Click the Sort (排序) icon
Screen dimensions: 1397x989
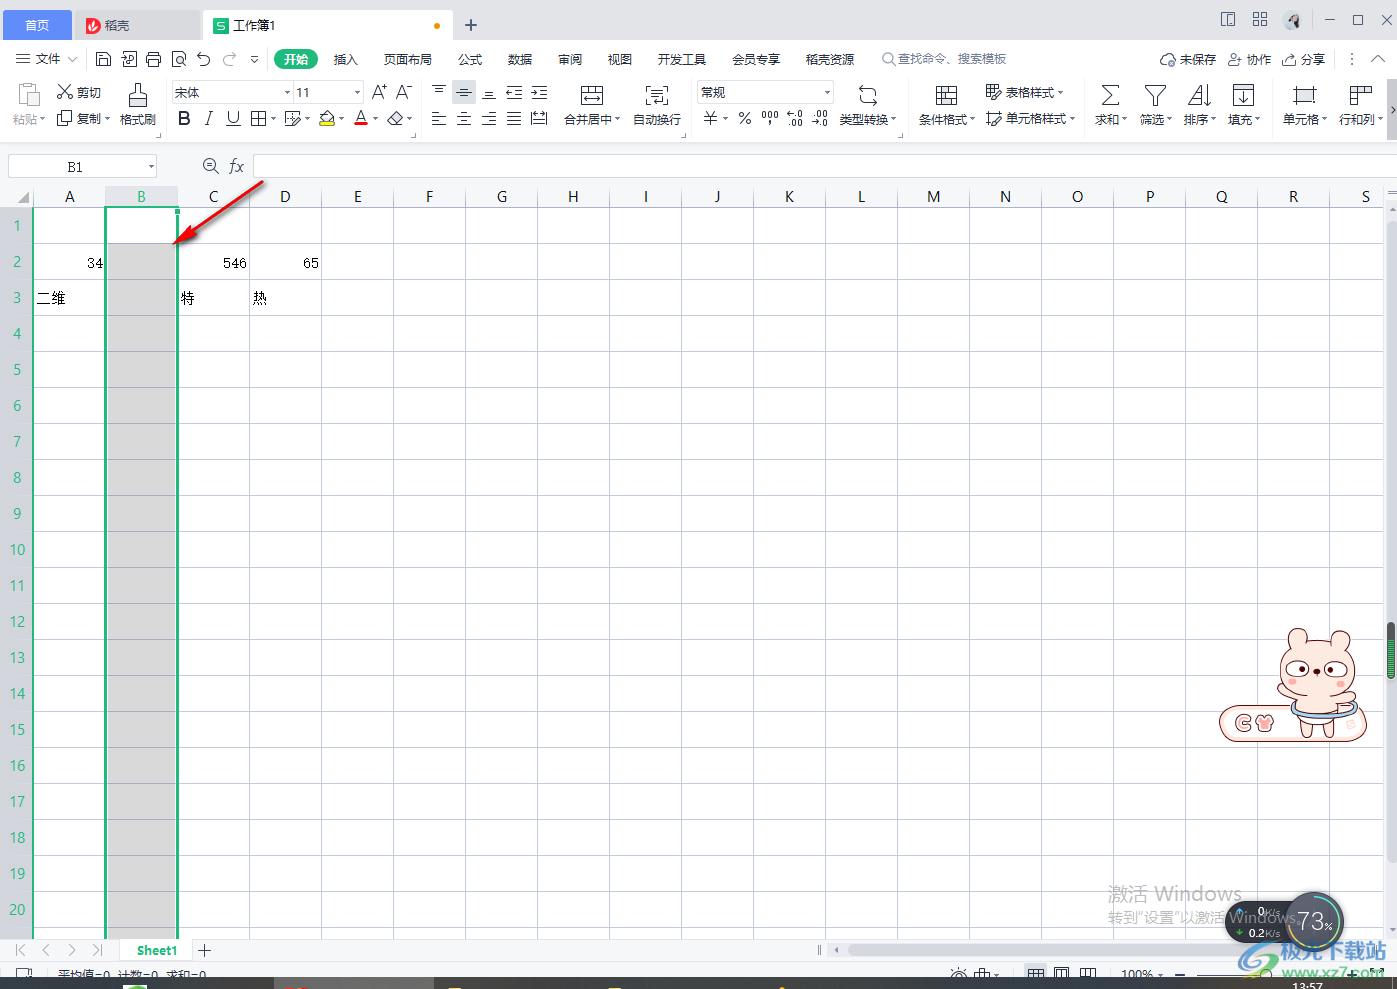[x=1199, y=95]
